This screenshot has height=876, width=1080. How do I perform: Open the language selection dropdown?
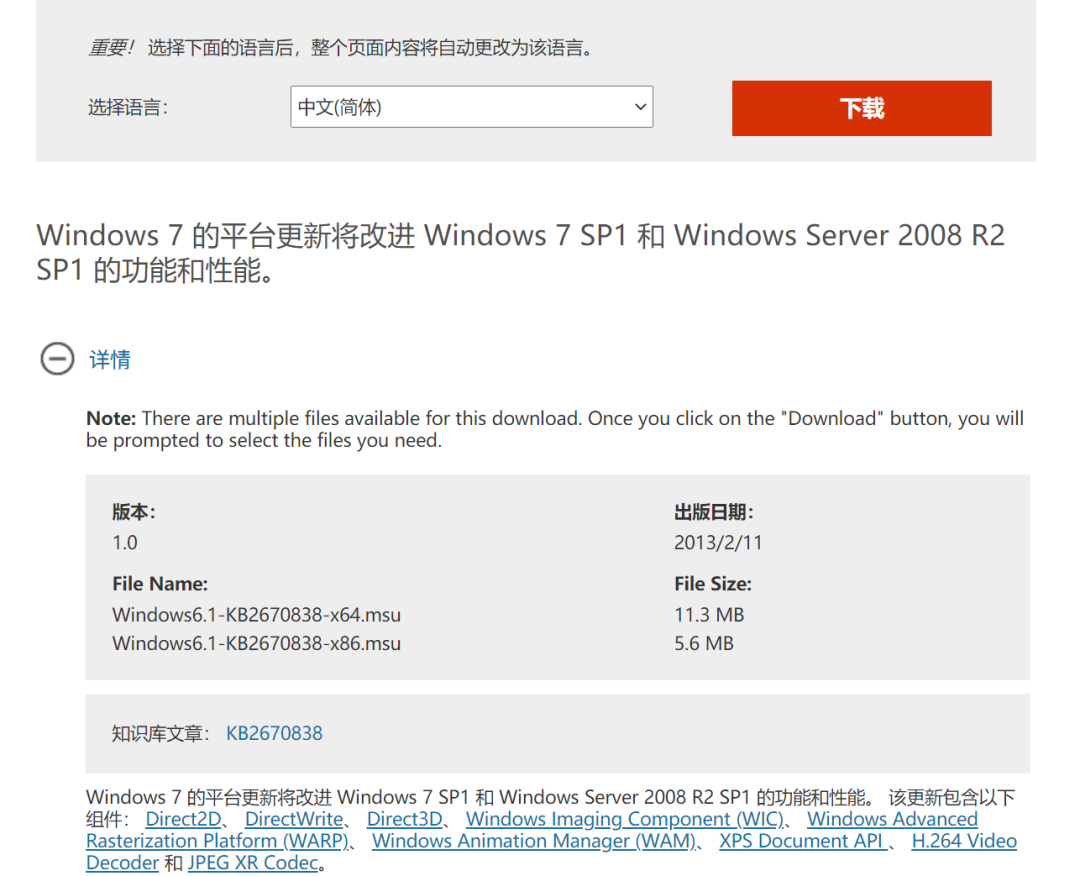pyautogui.click(x=471, y=107)
